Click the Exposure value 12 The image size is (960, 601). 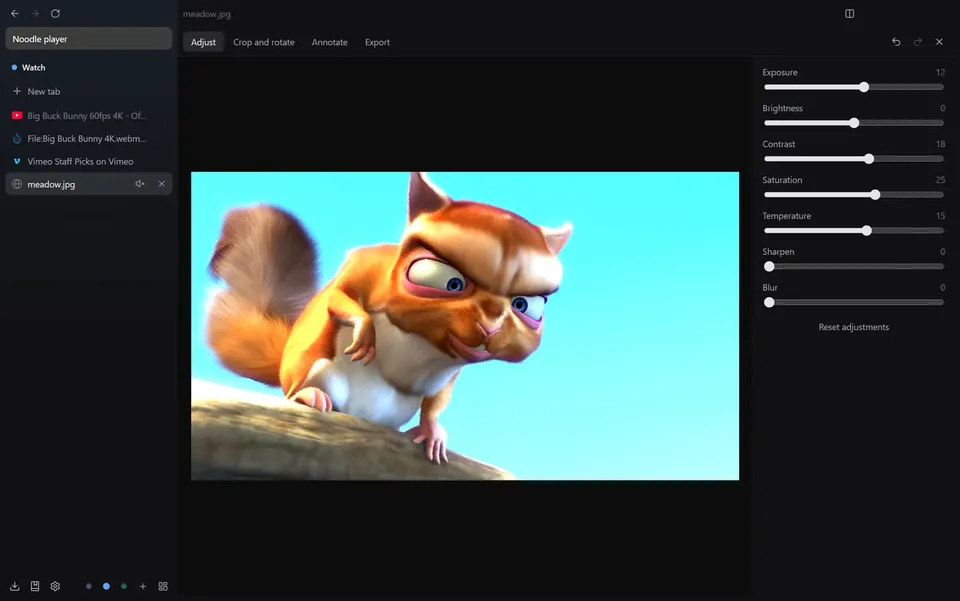(x=940, y=72)
